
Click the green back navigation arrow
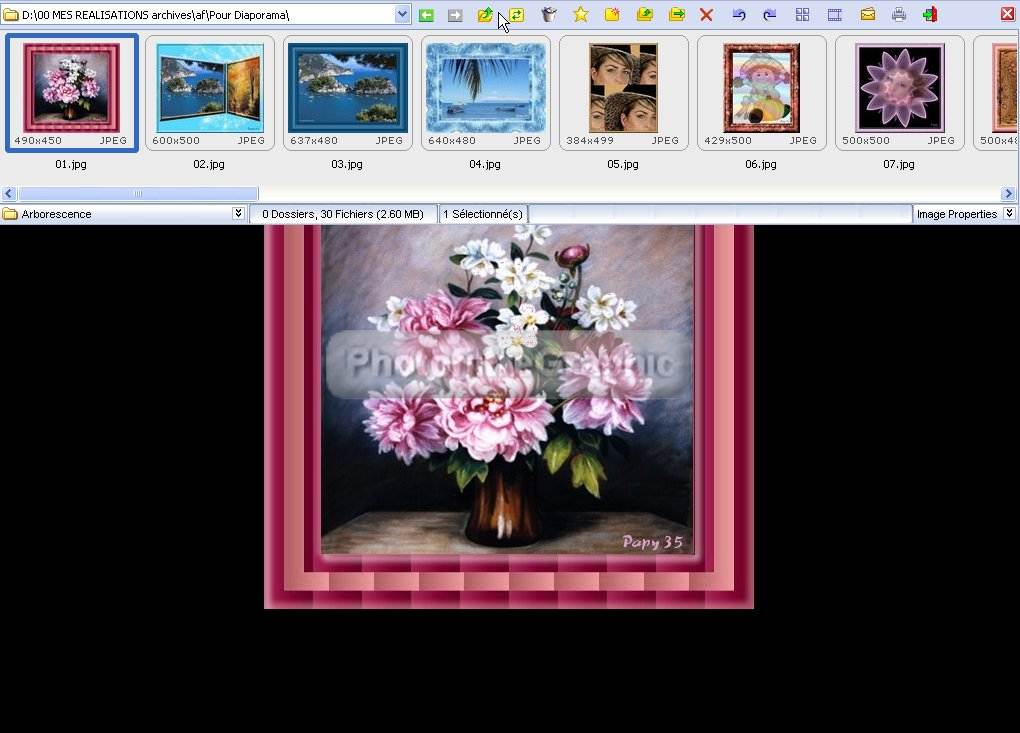(x=426, y=15)
